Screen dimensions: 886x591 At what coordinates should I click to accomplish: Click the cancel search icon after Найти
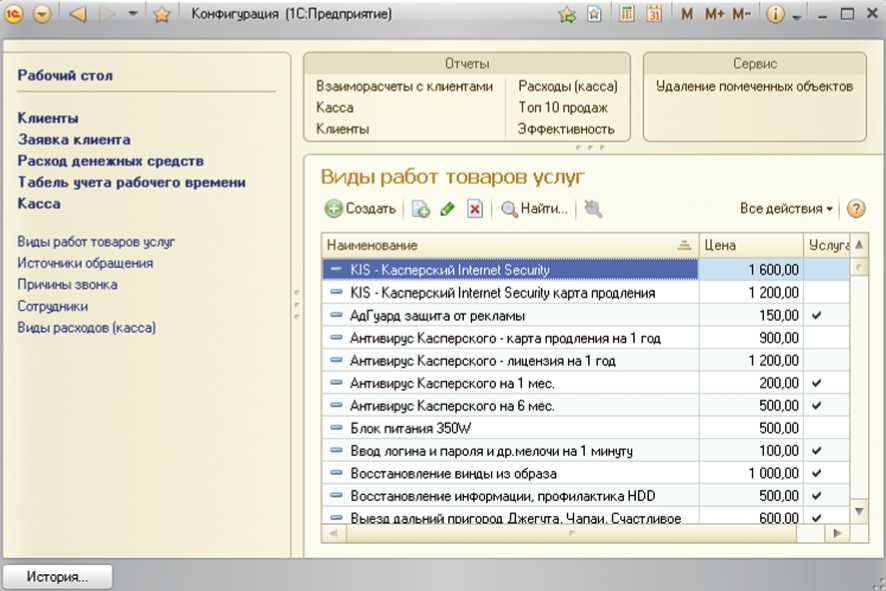(593, 209)
